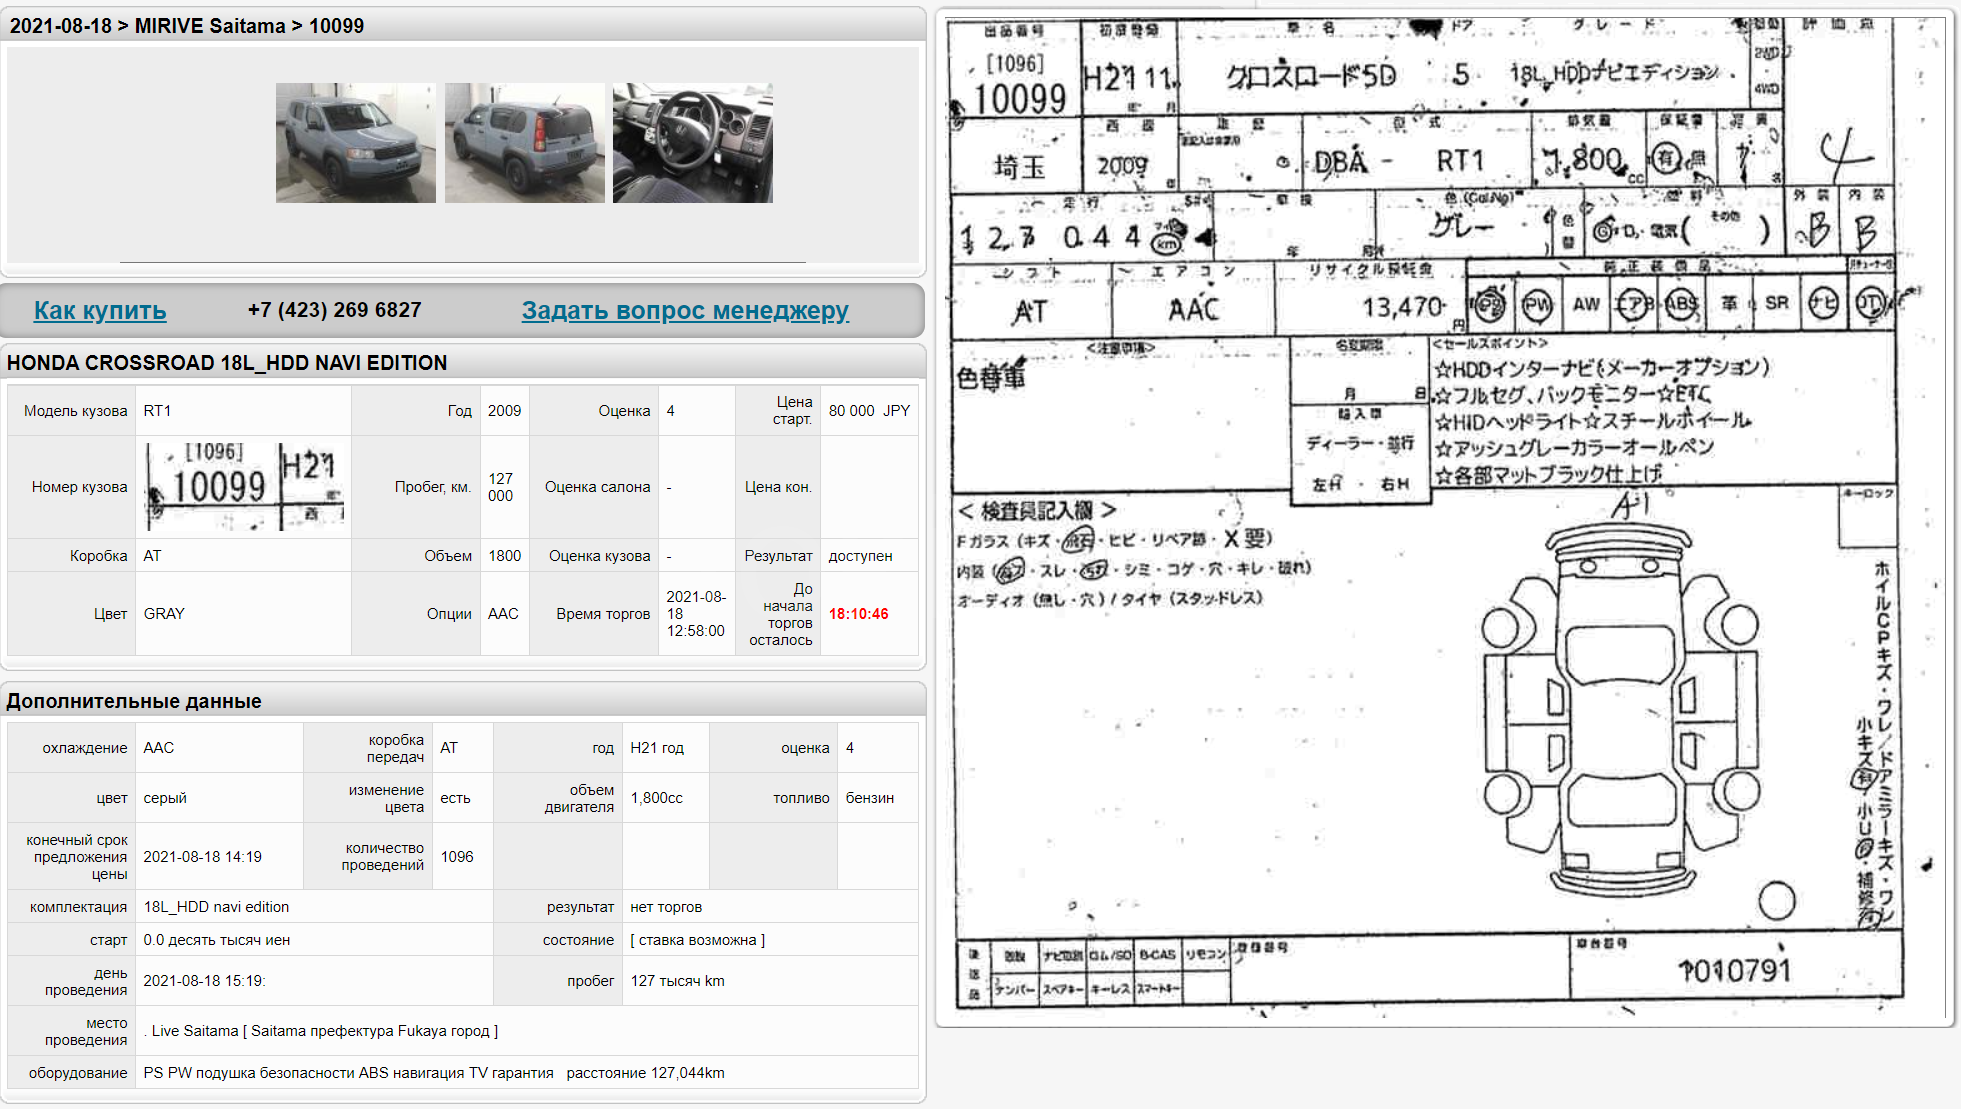
Task: Open the front view car photo thumbnail
Action: point(356,143)
